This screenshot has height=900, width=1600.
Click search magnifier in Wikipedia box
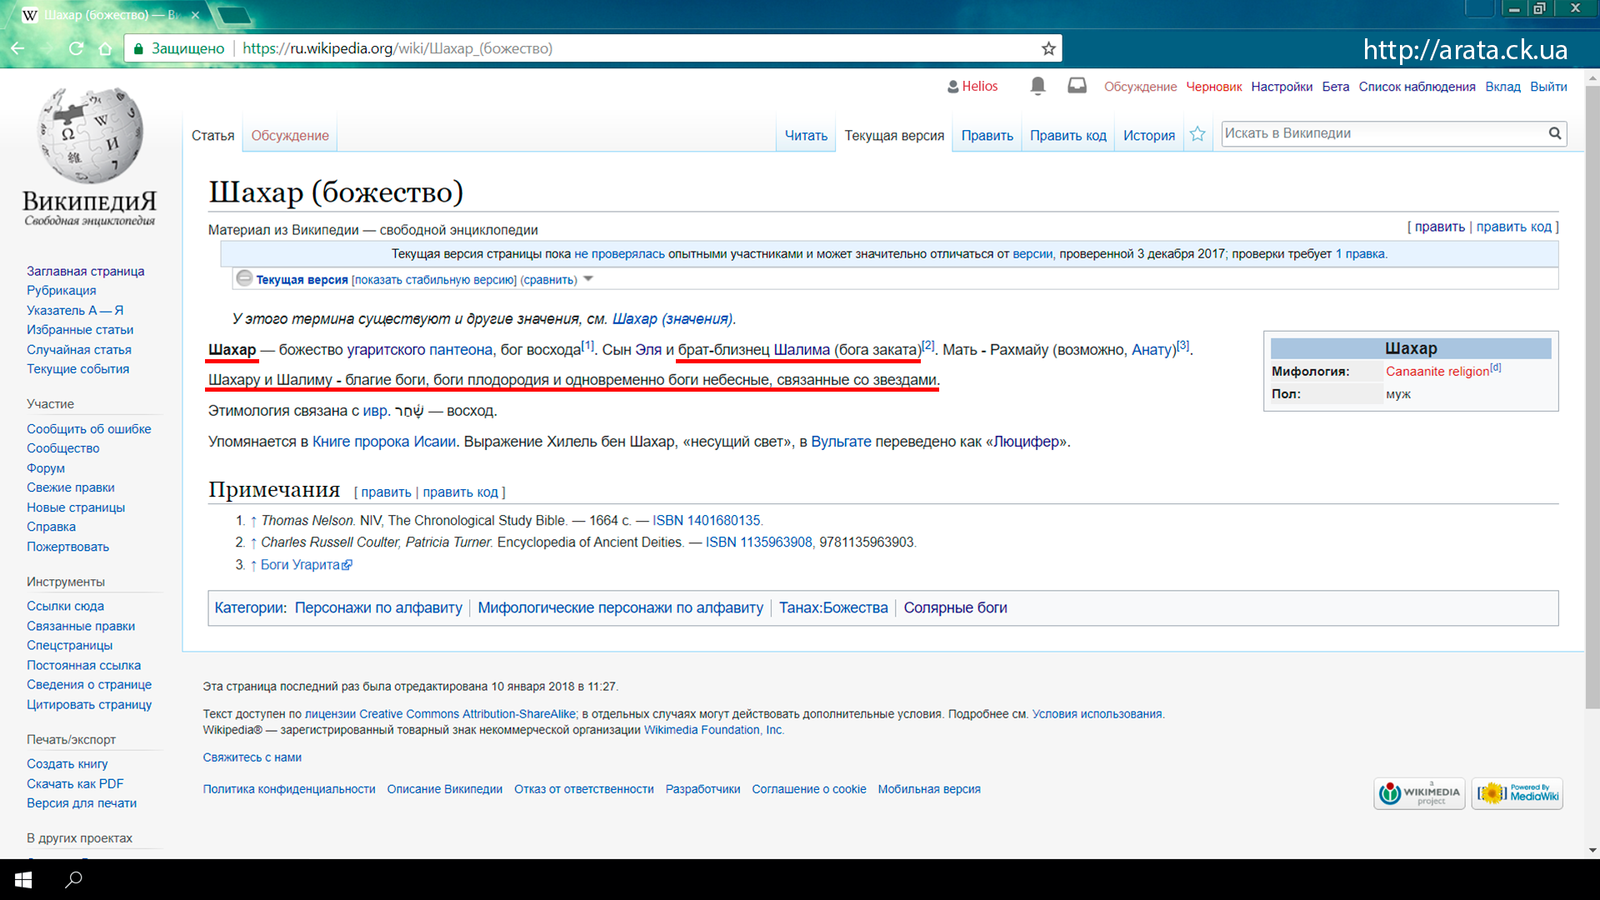coord(1555,133)
